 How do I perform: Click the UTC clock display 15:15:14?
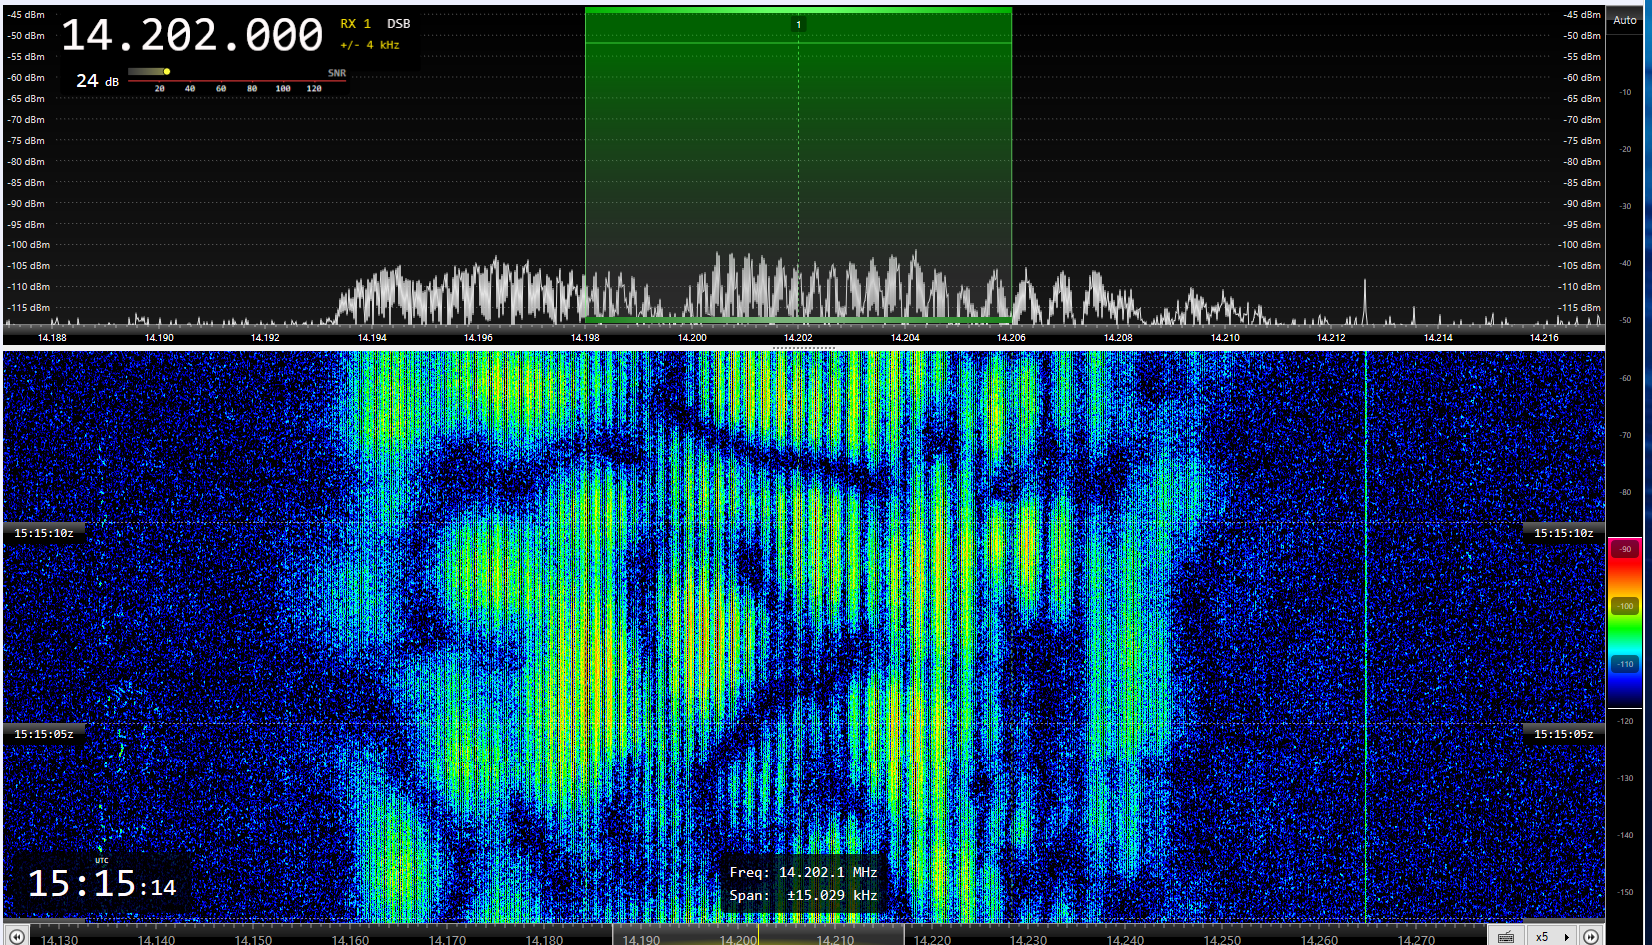pos(101,884)
